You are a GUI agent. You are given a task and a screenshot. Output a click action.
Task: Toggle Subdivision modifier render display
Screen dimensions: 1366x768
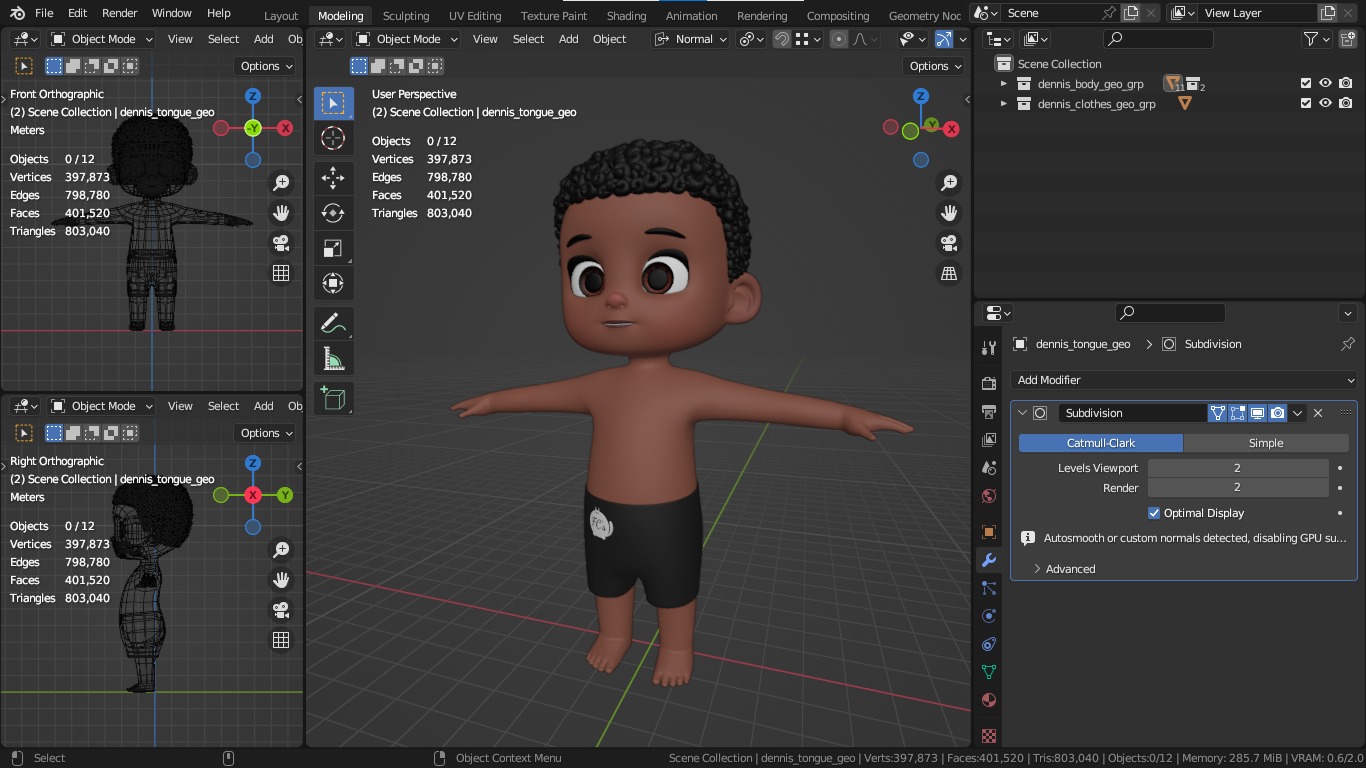[1278, 413]
